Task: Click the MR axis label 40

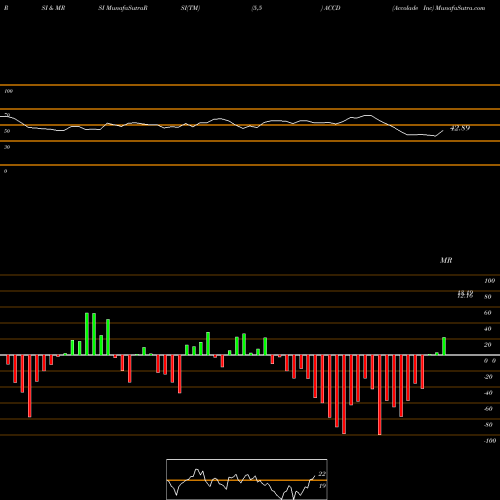Action: pos(488,329)
